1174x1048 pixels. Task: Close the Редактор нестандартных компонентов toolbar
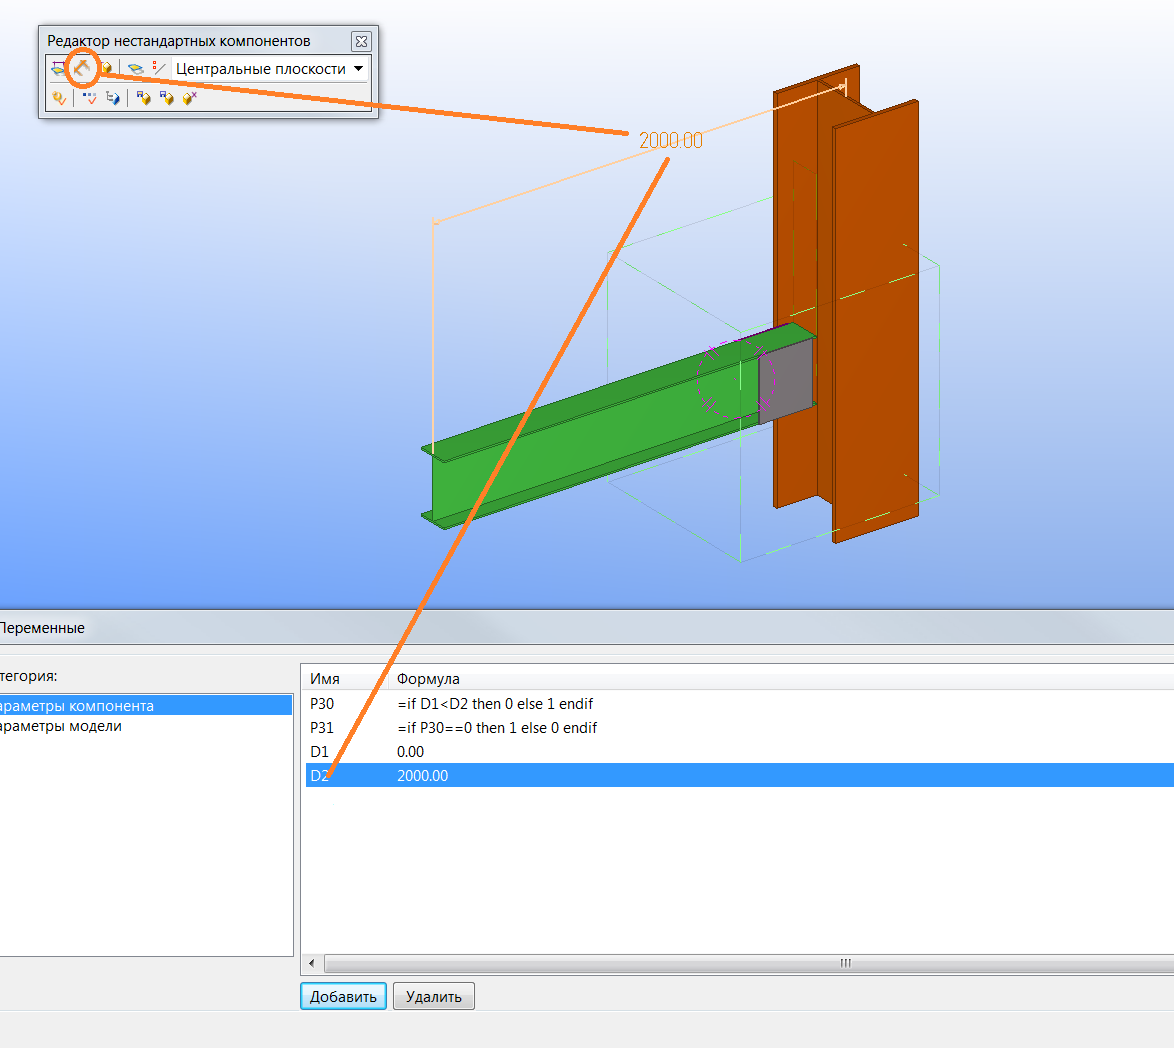pos(361,41)
